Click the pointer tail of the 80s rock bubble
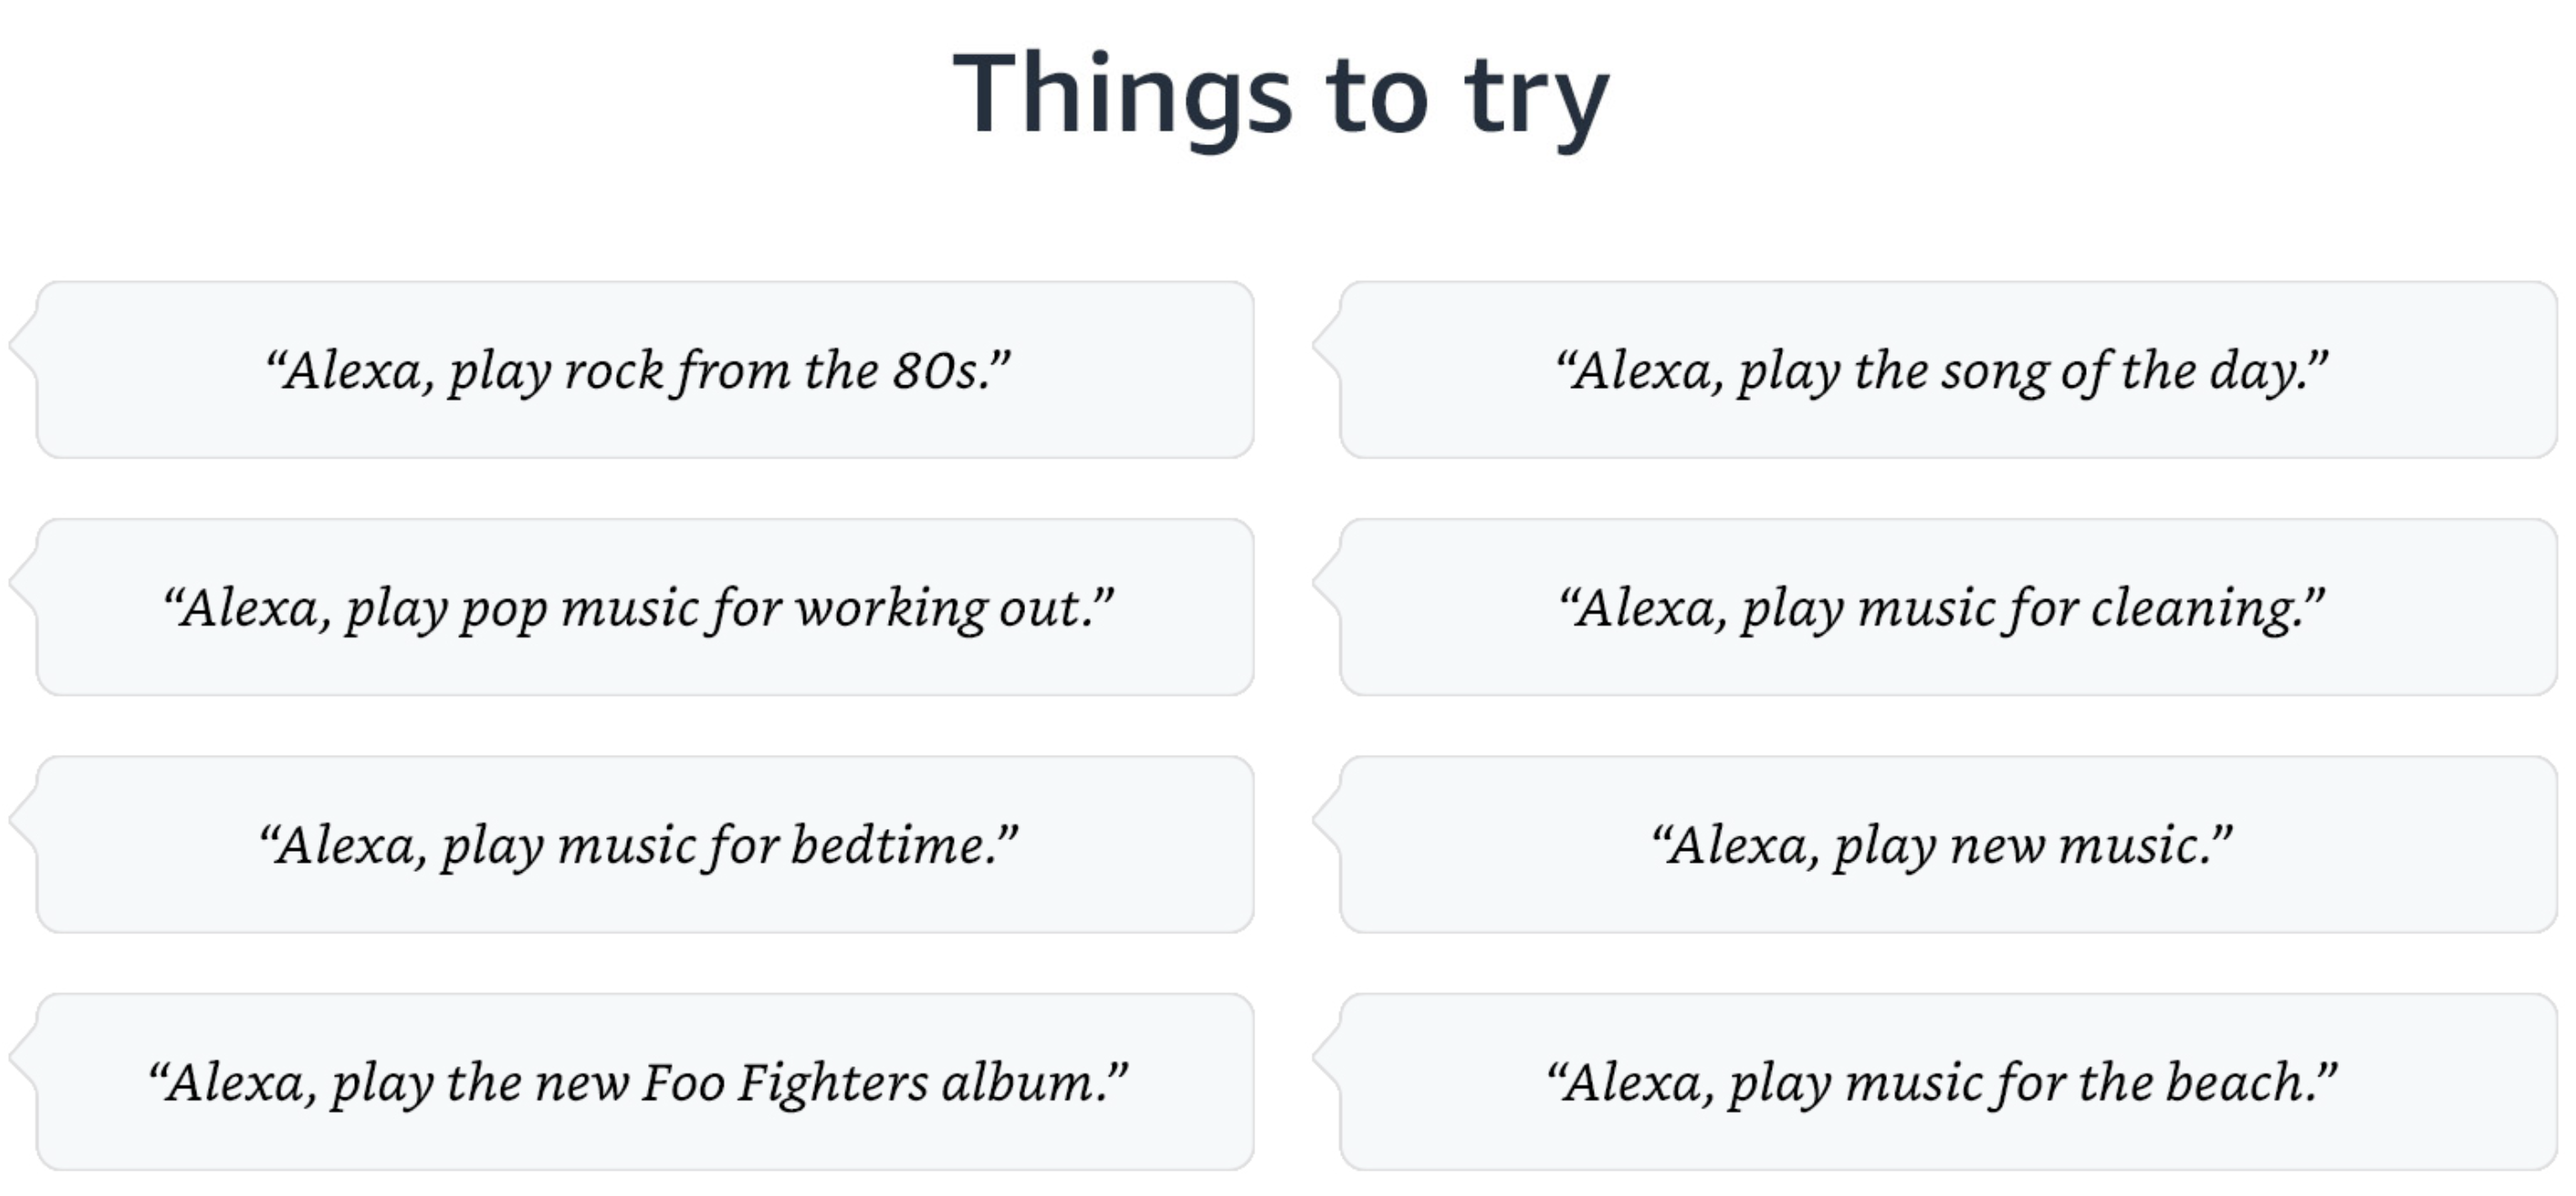Viewport: 2576px width, 1196px height. 24,344
